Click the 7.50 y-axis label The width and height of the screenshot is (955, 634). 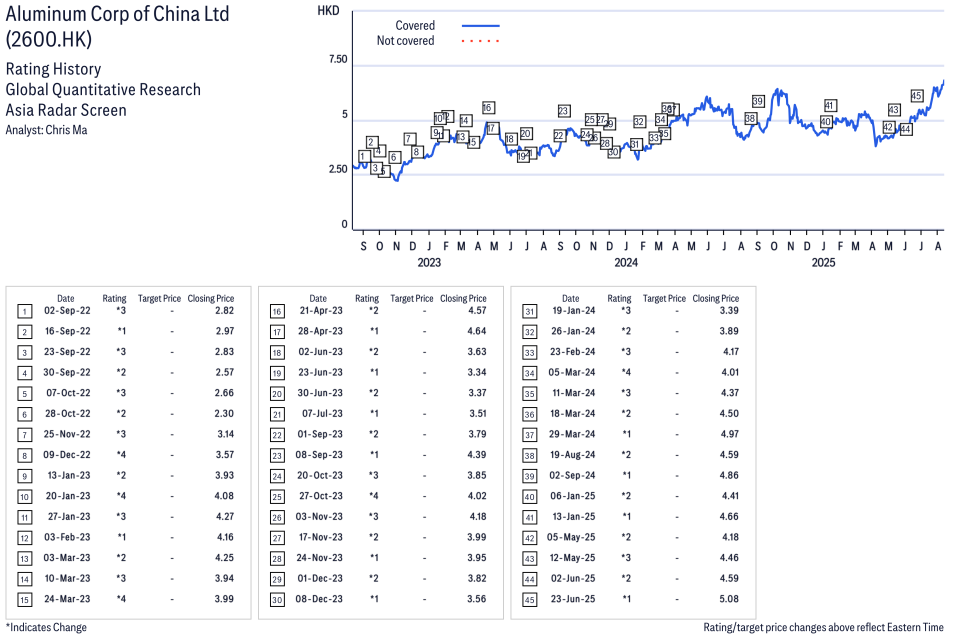(338, 59)
